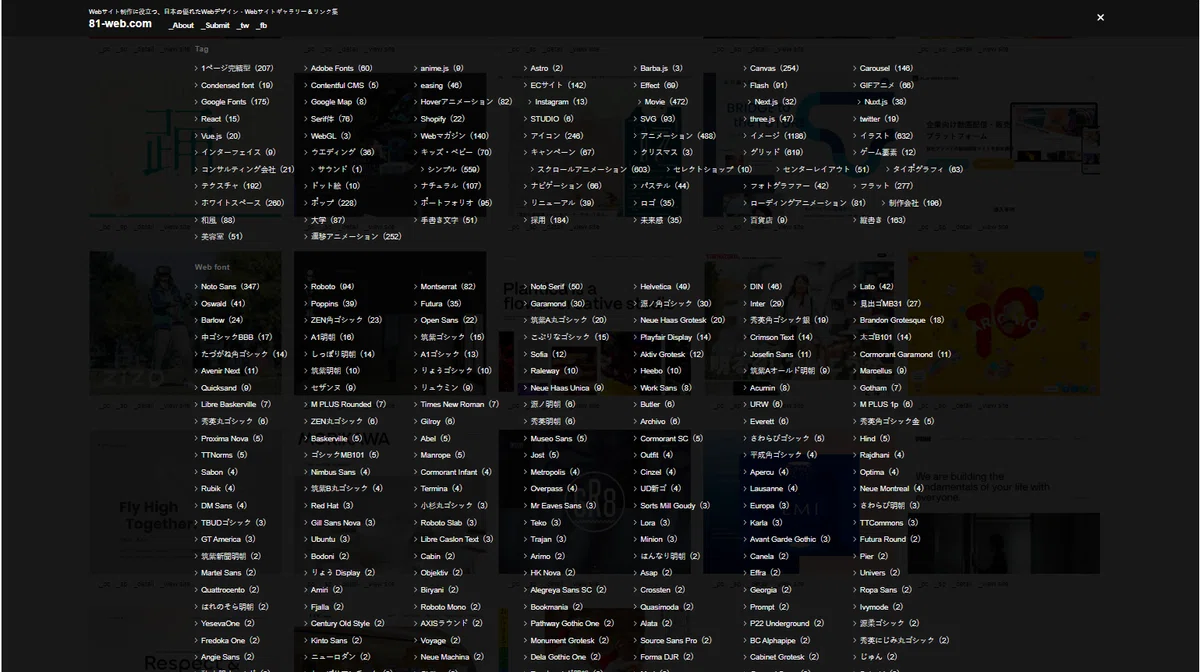Filter by Roboto (94) font
Viewport: 1200px width, 672px height.
pos(332,287)
